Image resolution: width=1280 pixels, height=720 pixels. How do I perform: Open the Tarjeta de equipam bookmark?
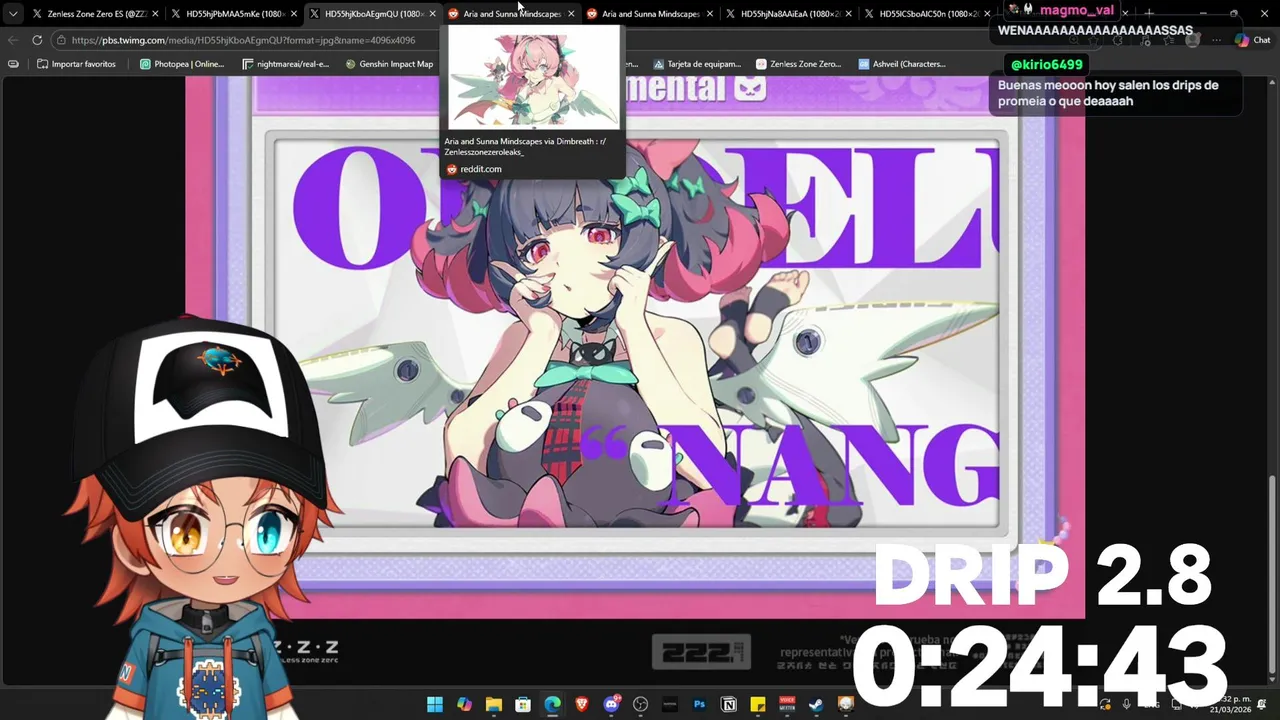point(696,64)
